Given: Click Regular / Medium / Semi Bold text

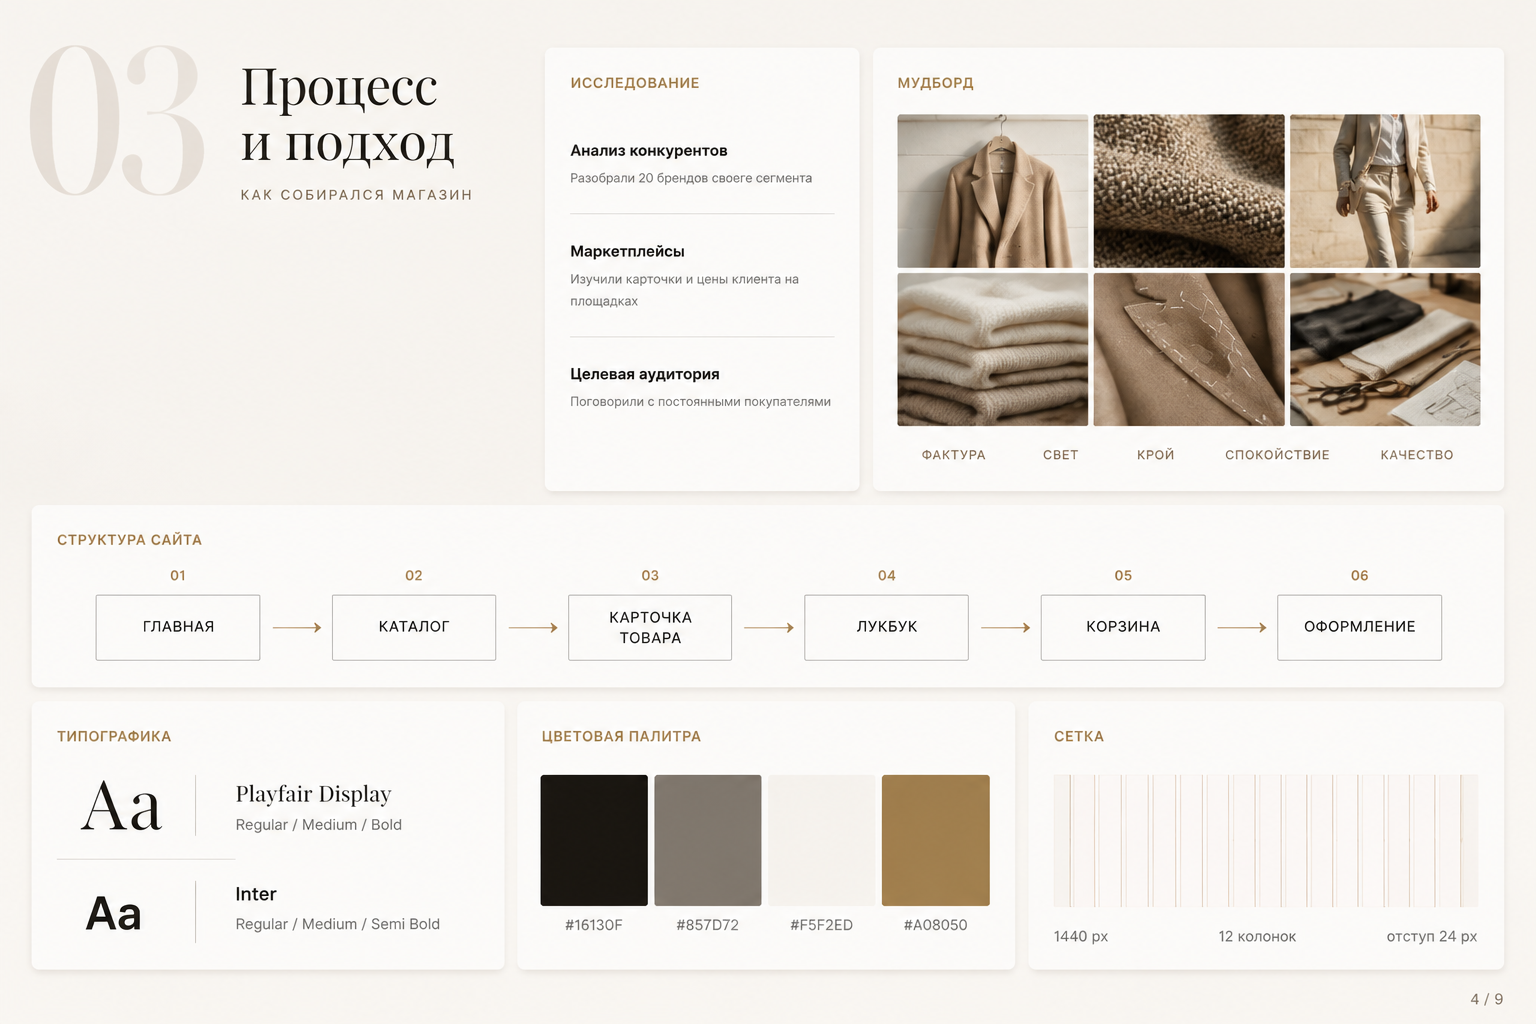Looking at the screenshot, I should point(337,925).
